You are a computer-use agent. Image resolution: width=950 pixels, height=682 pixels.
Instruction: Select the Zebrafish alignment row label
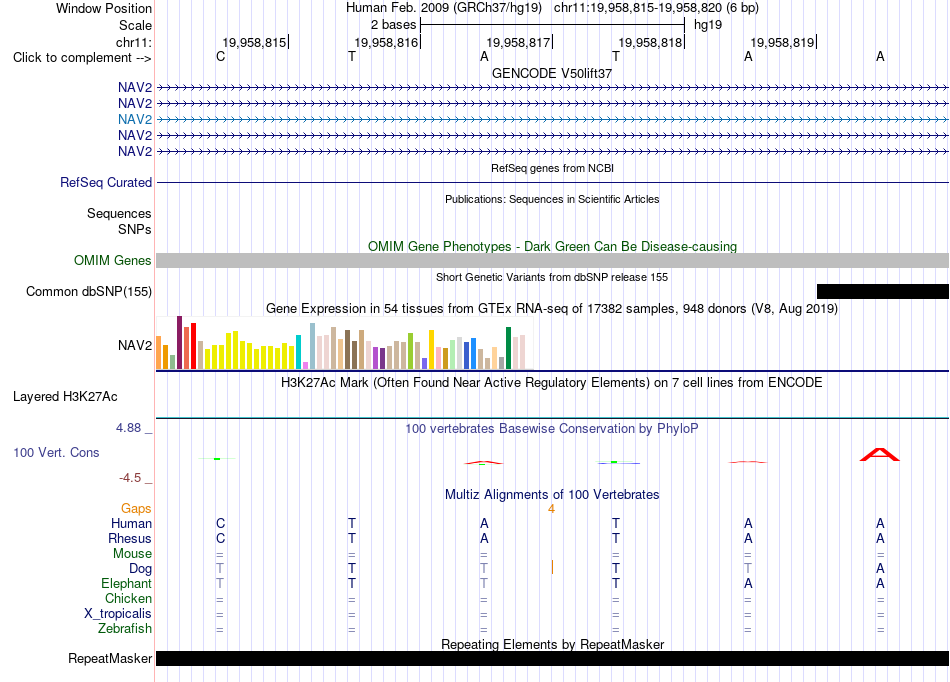point(125,629)
